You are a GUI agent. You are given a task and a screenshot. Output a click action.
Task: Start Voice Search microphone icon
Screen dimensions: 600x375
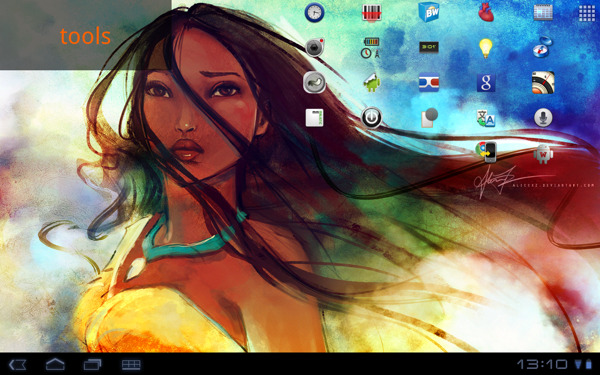543,117
